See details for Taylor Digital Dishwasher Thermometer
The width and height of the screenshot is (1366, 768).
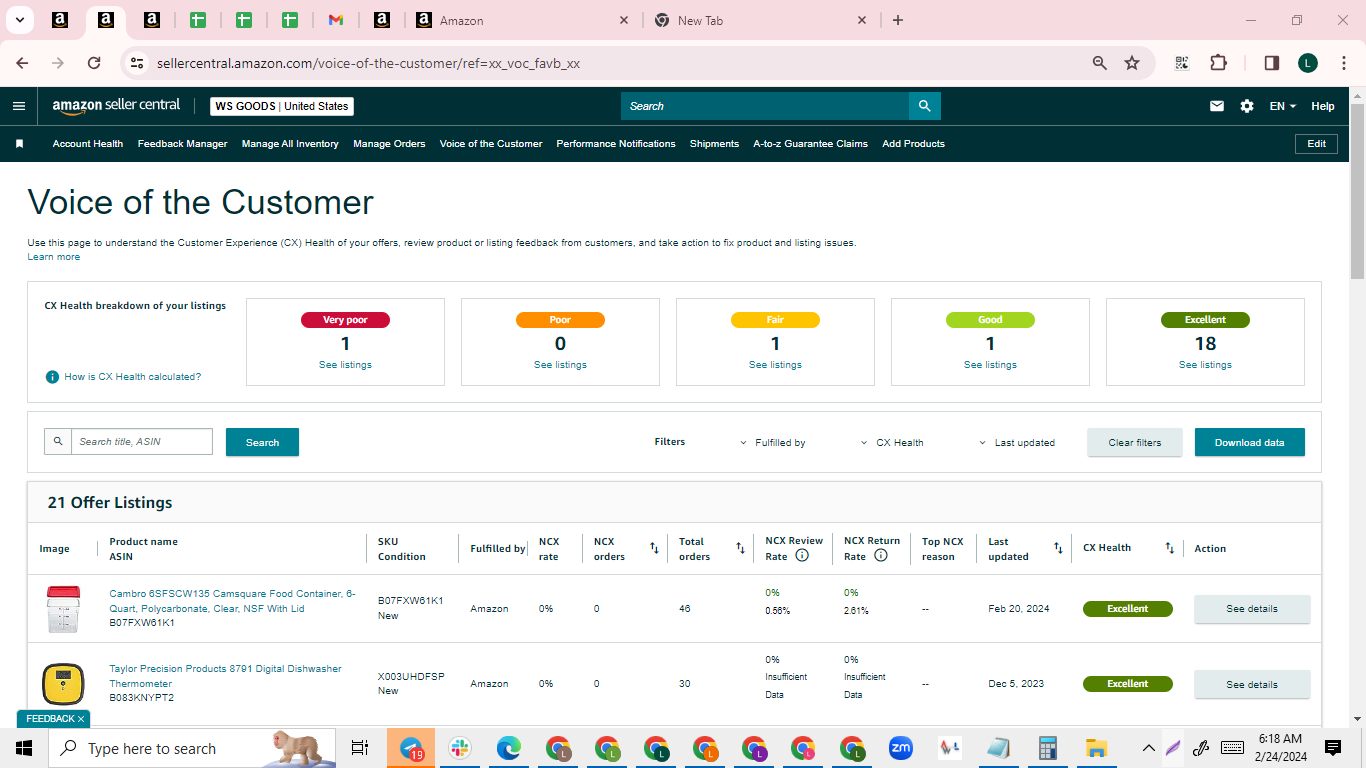click(1252, 684)
